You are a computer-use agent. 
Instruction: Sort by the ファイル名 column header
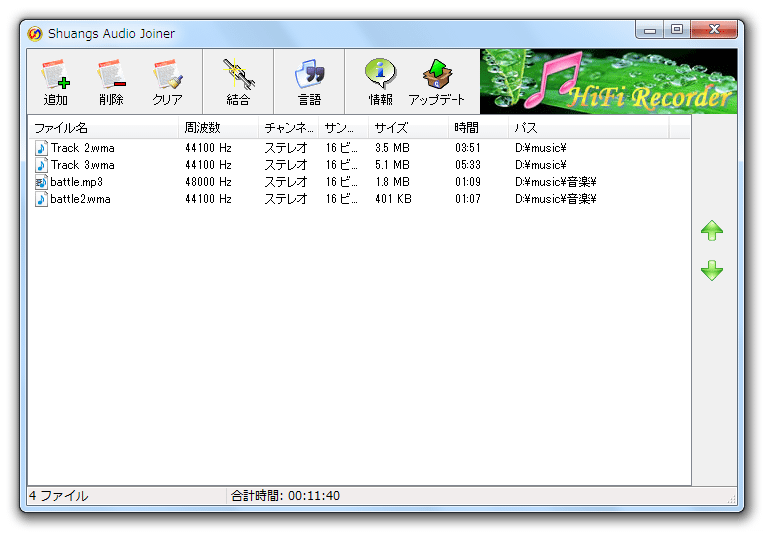pyautogui.click(x=103, y=128)
